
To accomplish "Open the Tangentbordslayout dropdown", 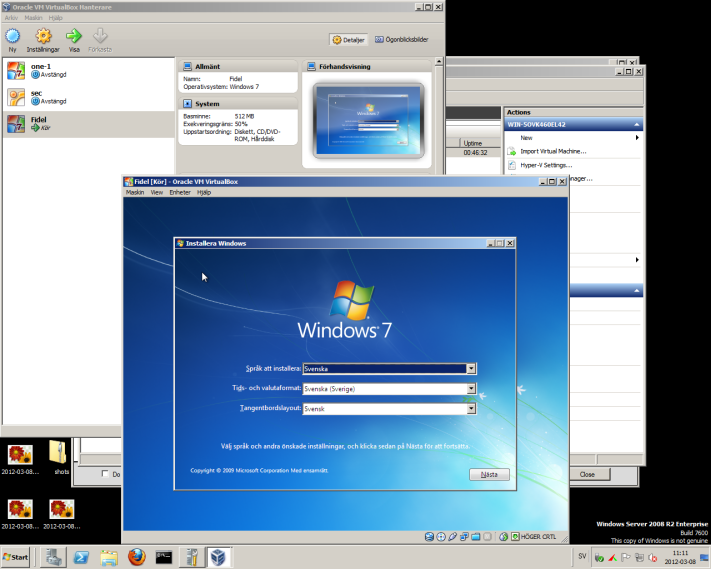I will point(471,408).
